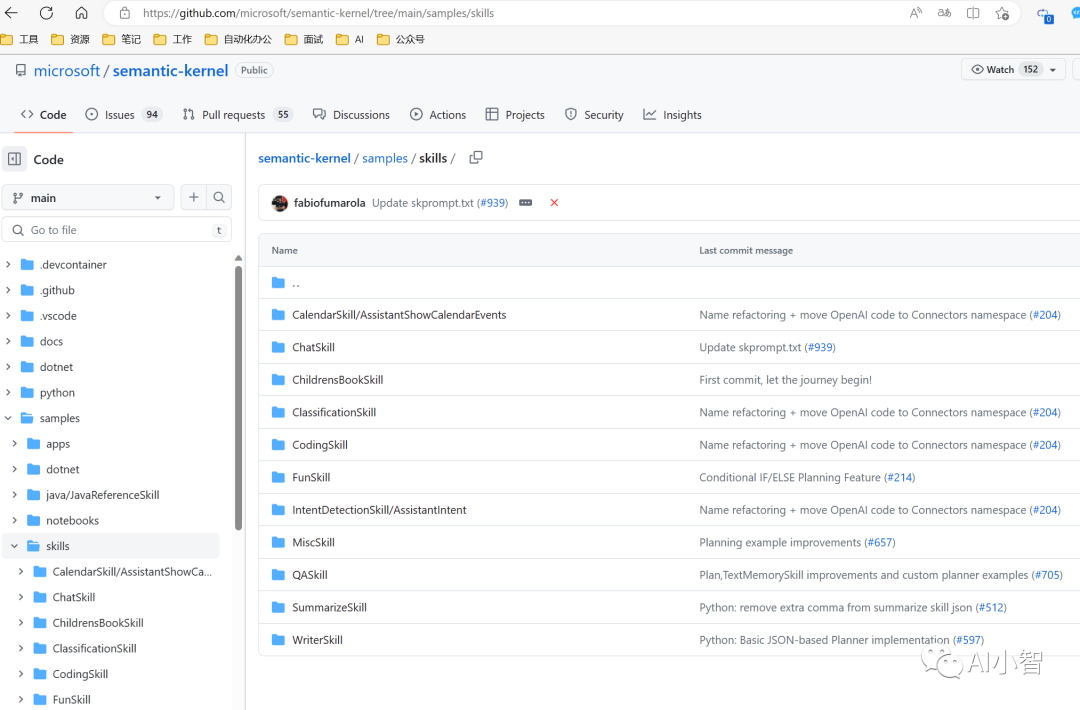Open microsoft organization link
1080x710 pixels.
67,70
